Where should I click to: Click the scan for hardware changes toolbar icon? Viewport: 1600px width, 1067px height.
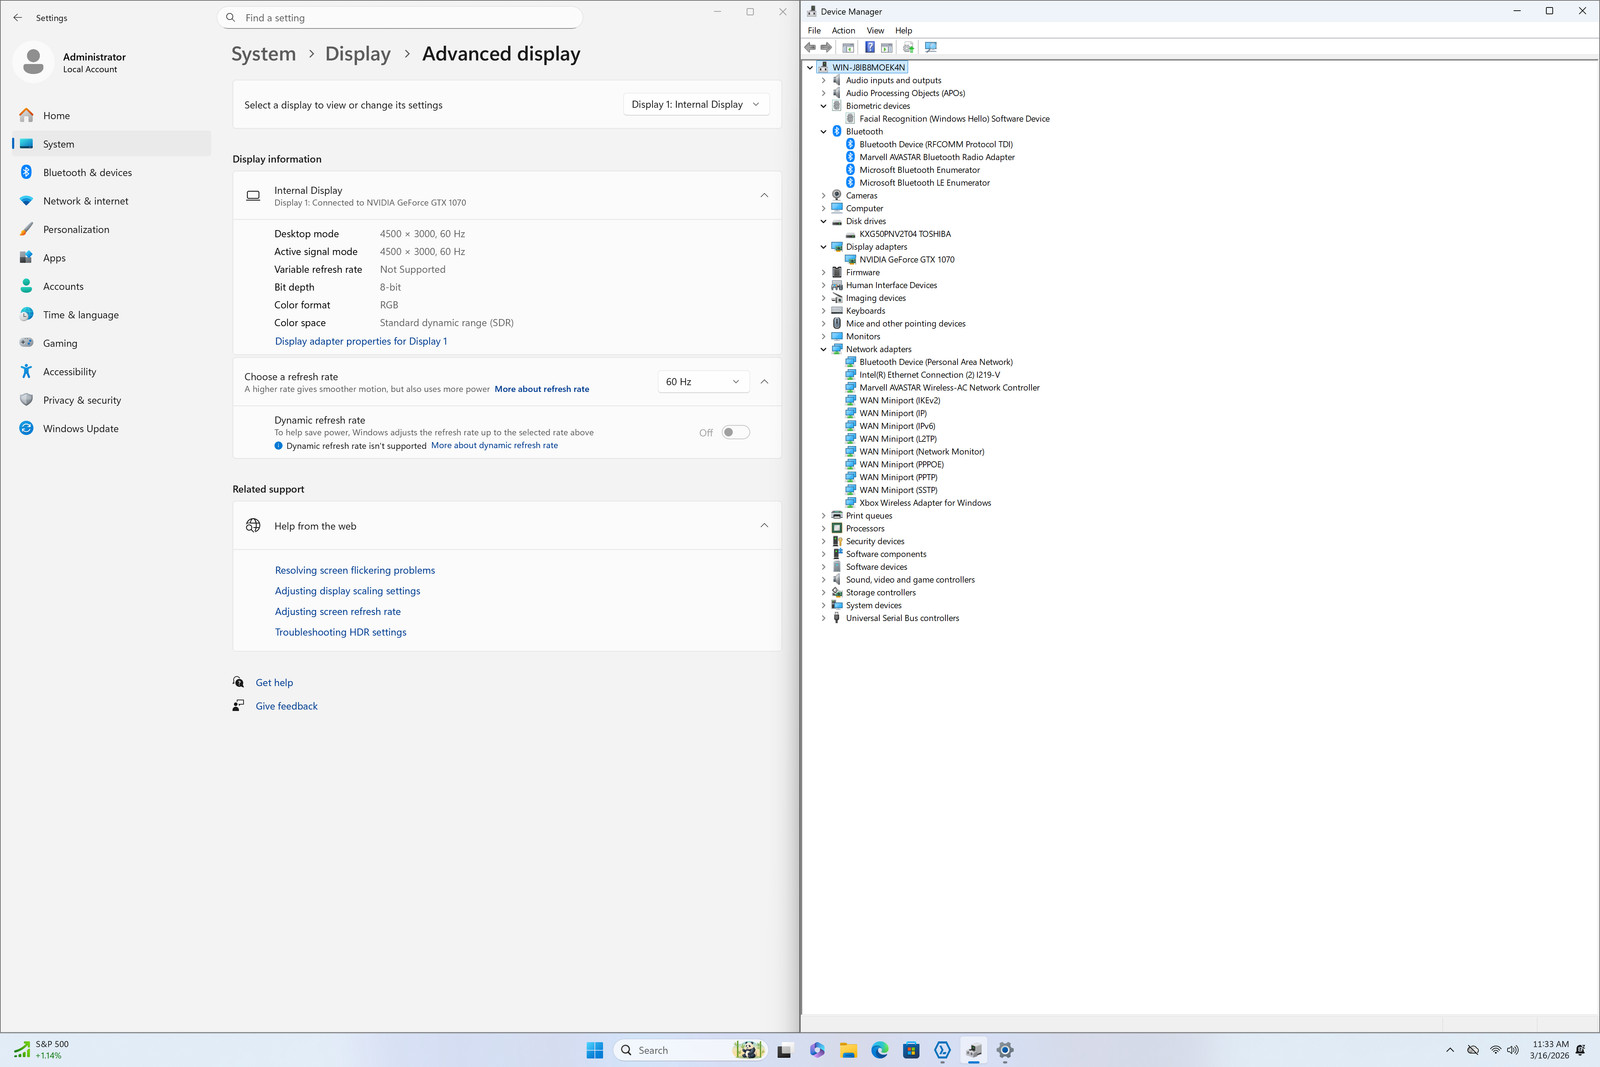coord(931,47)
